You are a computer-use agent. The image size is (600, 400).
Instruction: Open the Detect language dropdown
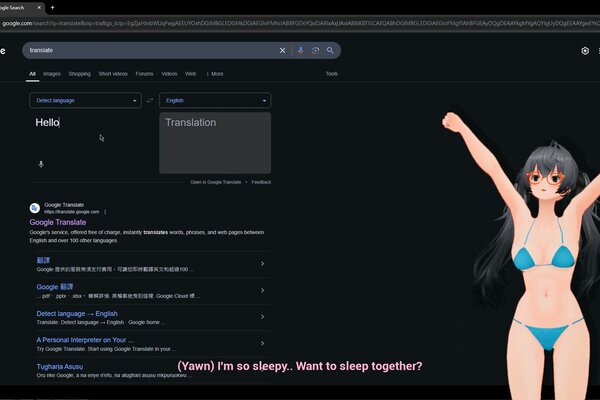coord(85,101)
